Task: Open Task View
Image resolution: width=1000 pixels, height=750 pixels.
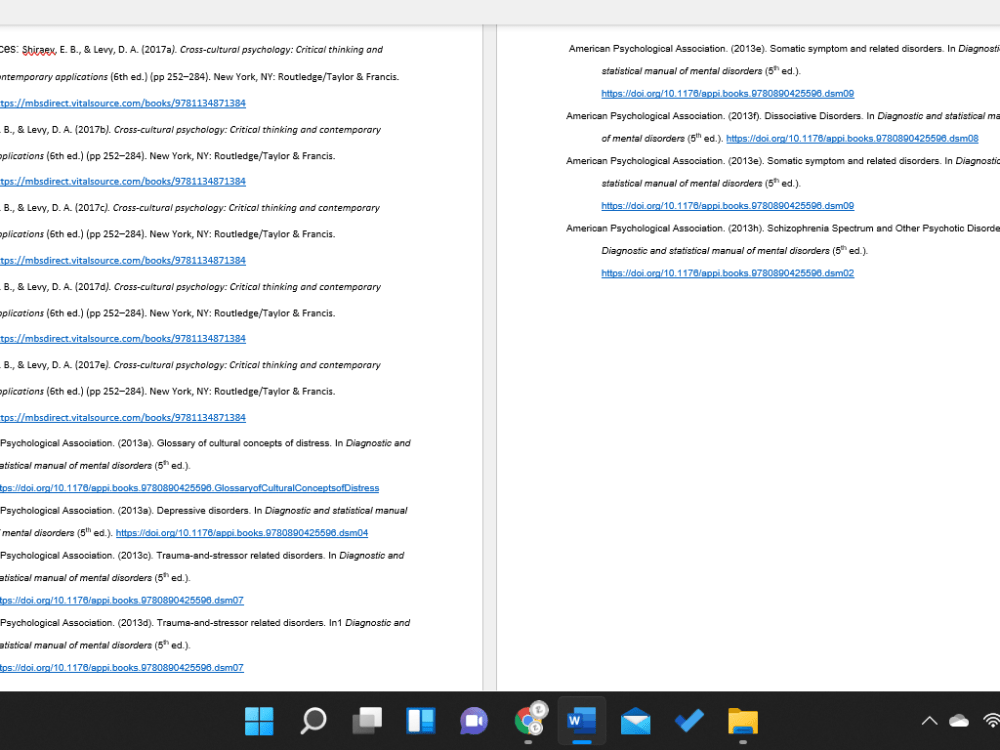Action: 367,721
